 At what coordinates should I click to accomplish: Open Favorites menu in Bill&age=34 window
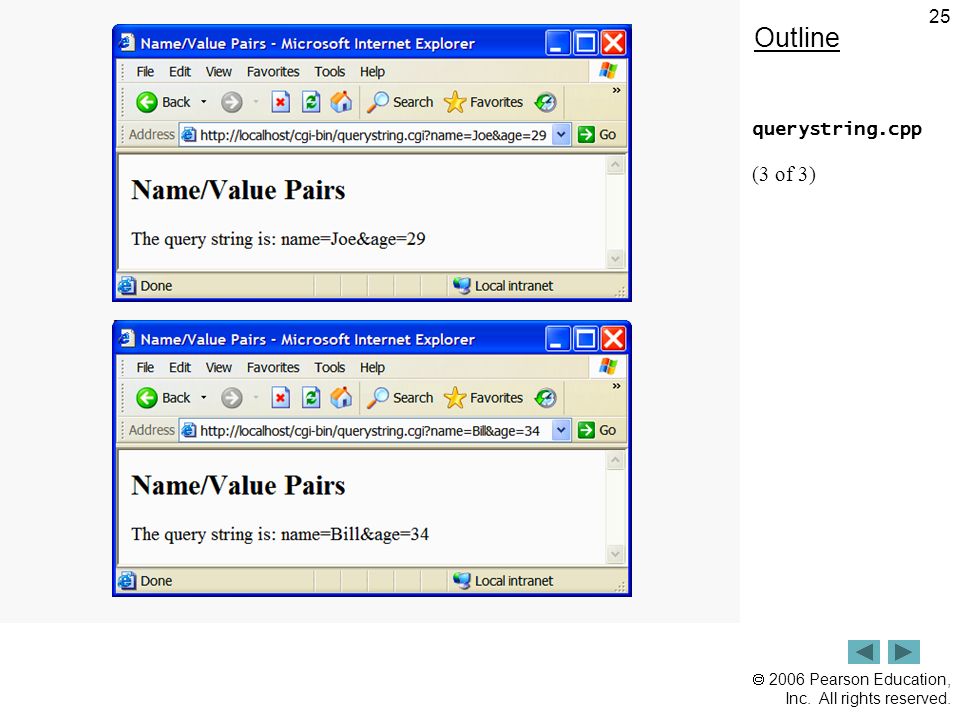coord(273,367)
